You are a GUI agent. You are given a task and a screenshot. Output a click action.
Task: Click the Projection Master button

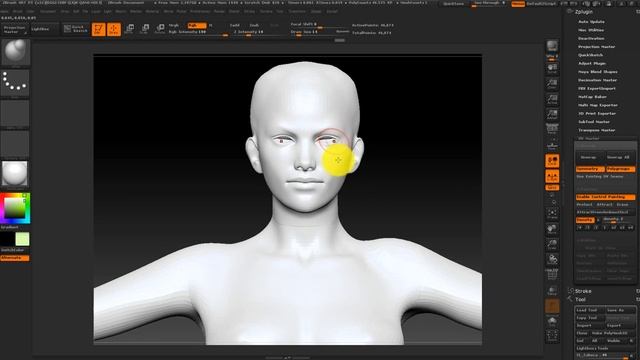pyautogui.click(x=14, y=29)
